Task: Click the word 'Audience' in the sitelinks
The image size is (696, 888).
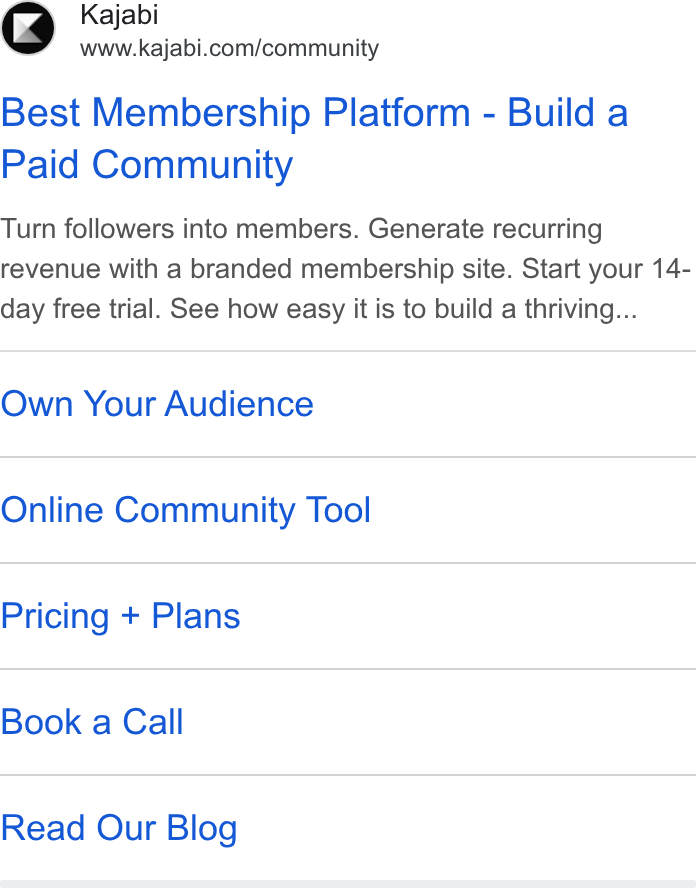Action: [239, 404]
